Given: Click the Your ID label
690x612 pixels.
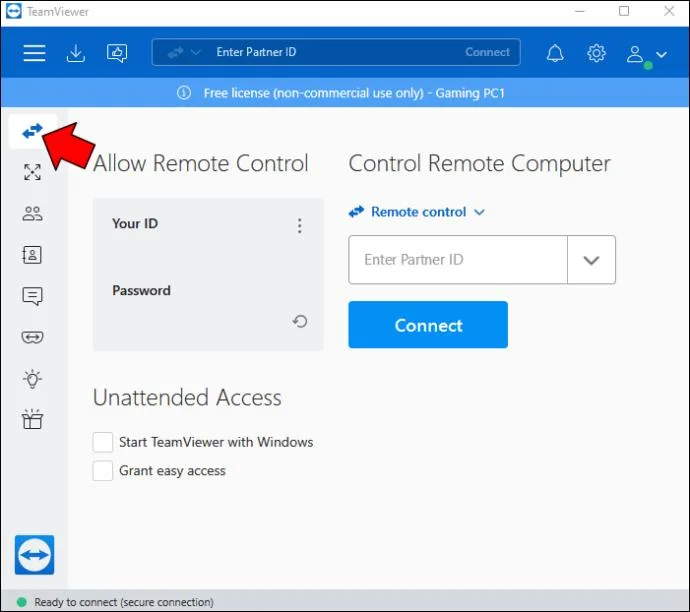Looking at the screenshot, I should (135, 224).
